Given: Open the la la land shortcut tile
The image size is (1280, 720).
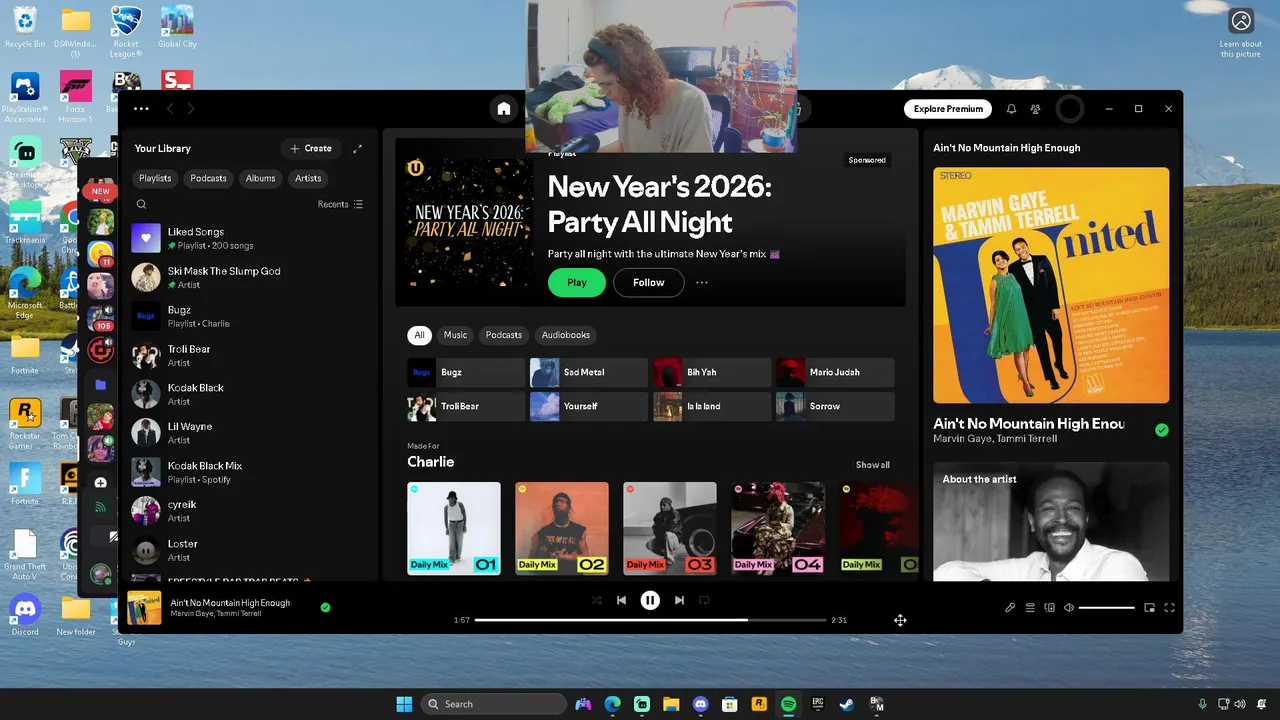Looking at the screenshot, I should pos(712,406).
